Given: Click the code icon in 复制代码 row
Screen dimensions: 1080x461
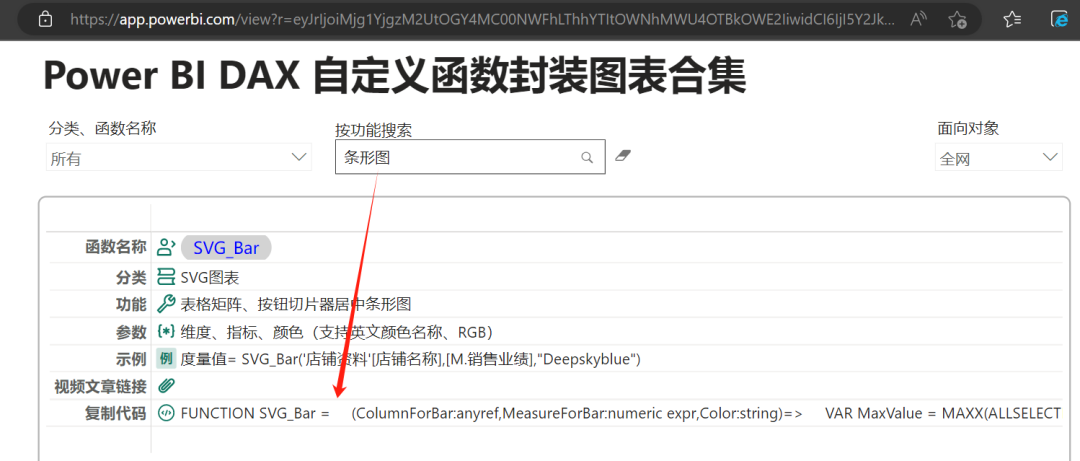Looking at the screenshot, I should tap(166, 413).
